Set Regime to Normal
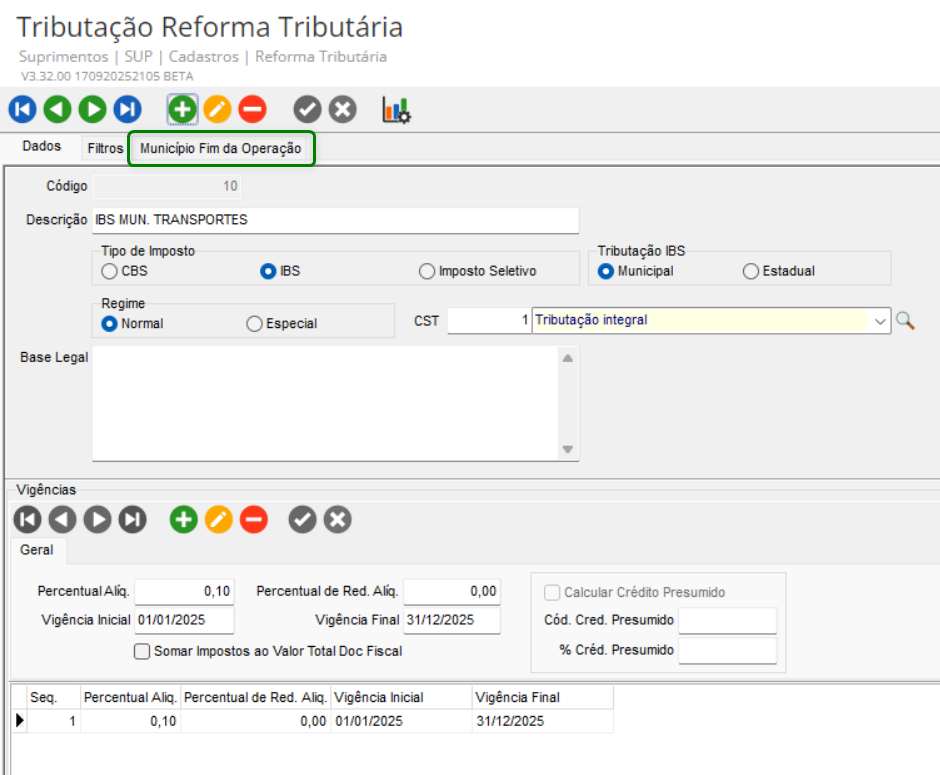 click(x=109, y=324)
